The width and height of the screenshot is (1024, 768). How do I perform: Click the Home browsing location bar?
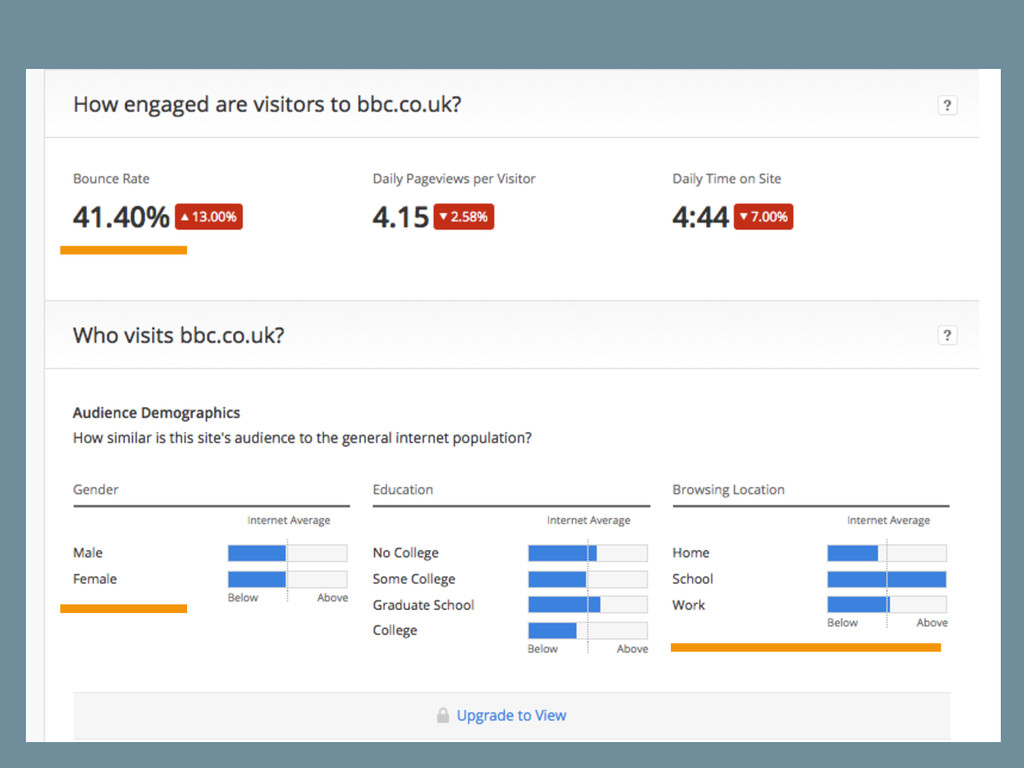click(x=887, y=553)
